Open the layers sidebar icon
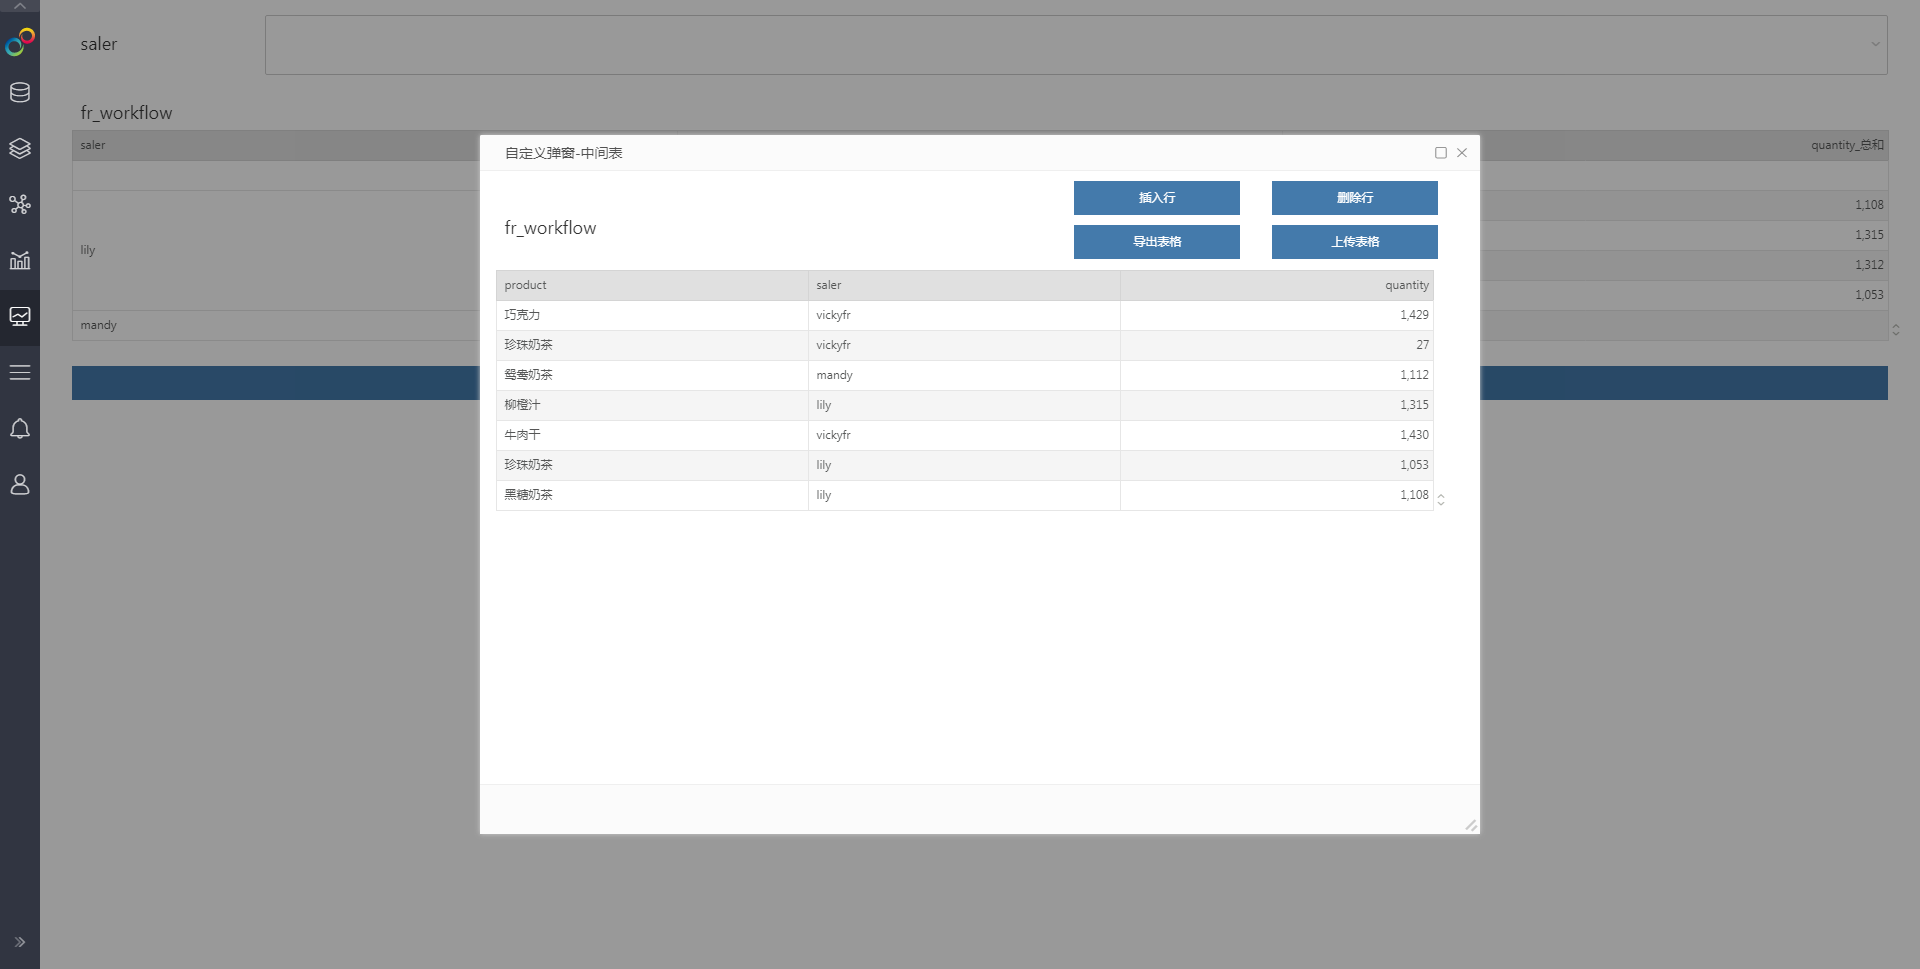 coord(20,148)
